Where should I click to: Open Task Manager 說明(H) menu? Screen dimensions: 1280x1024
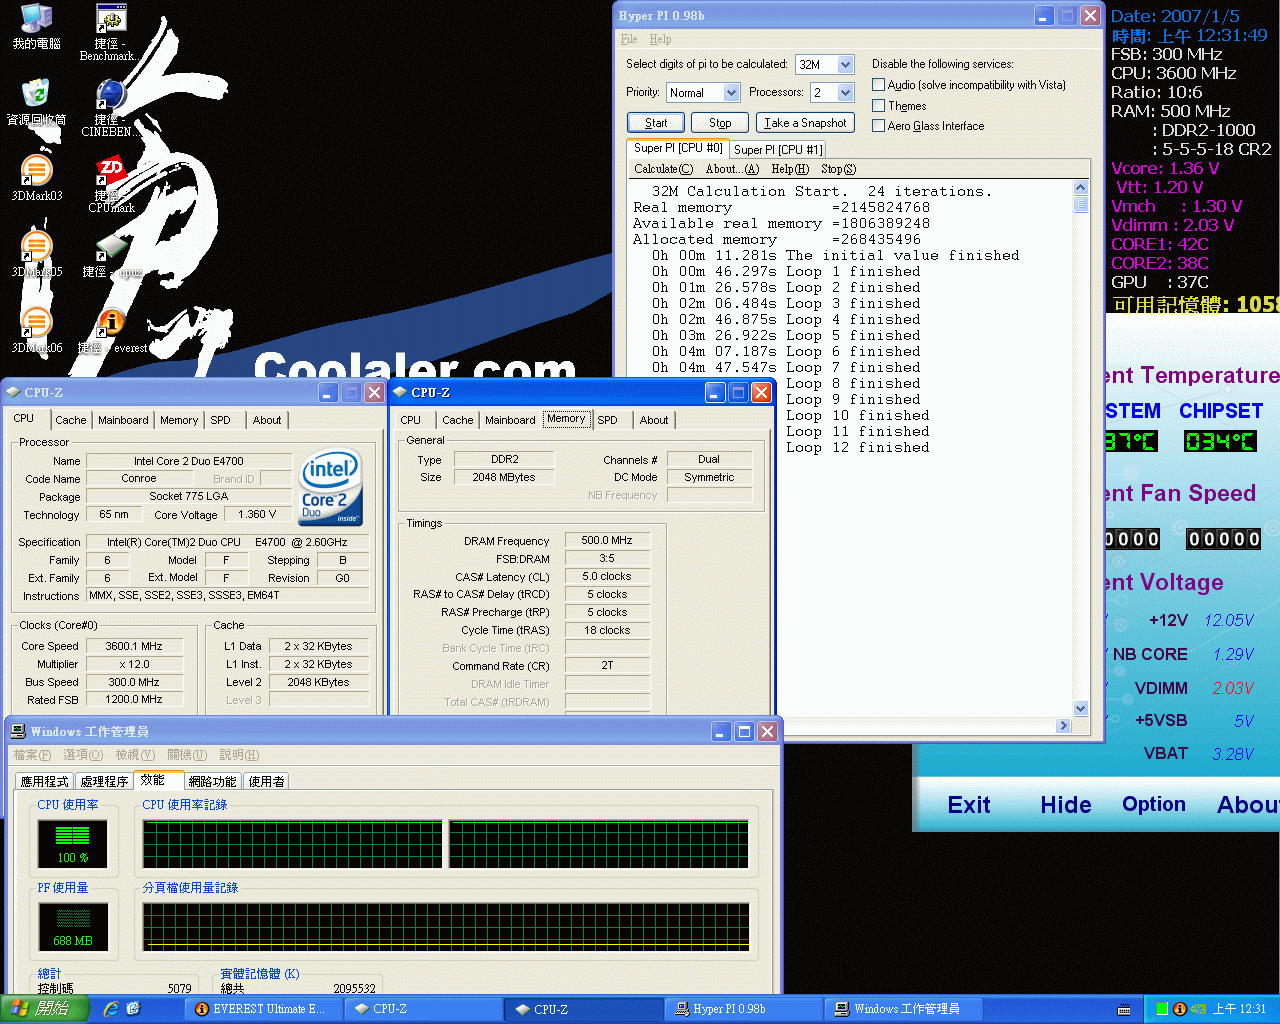tap(239, 755)
